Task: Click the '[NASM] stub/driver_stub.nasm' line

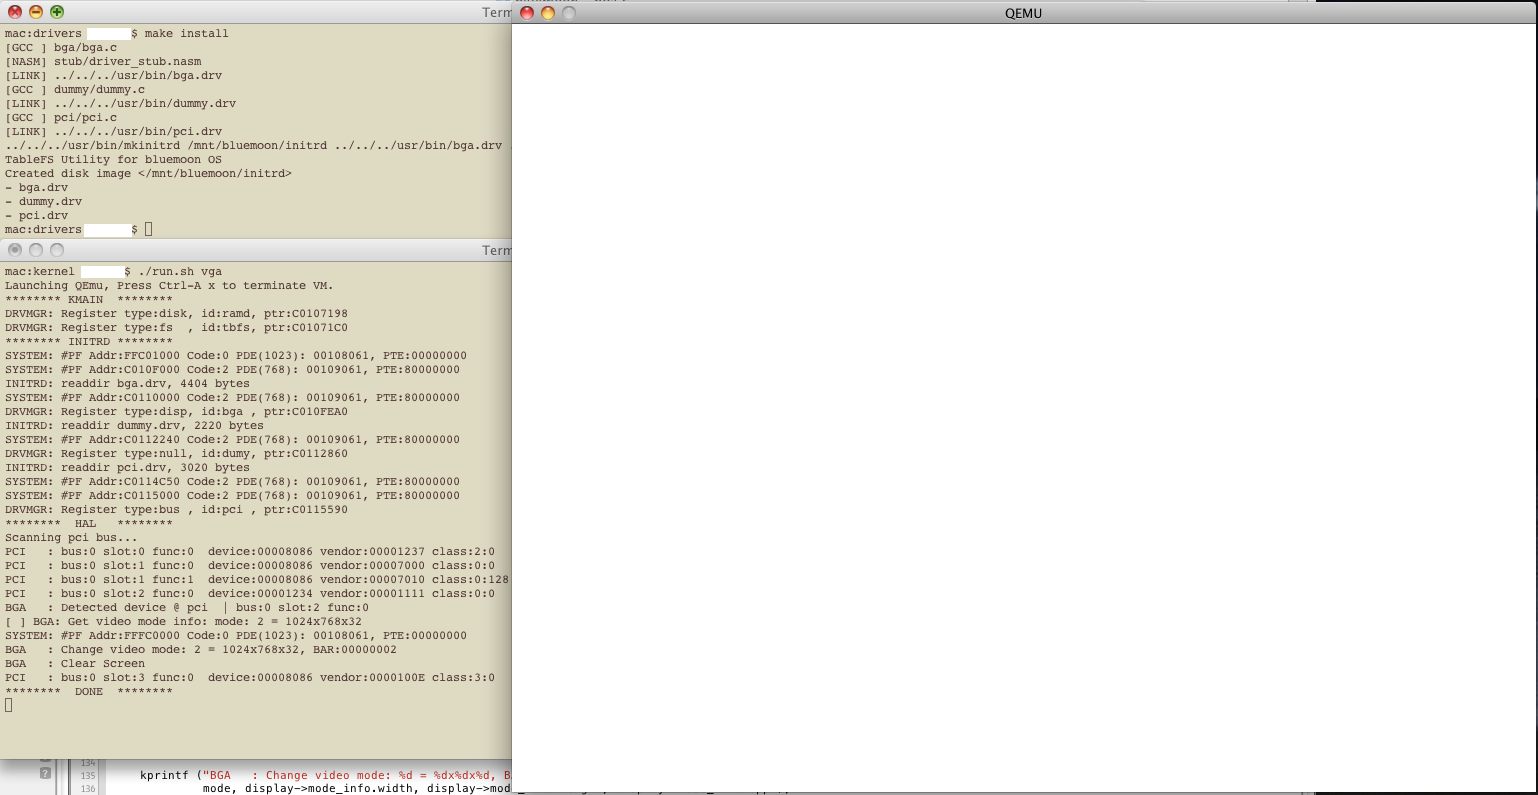Action: (x=103, y=61)
